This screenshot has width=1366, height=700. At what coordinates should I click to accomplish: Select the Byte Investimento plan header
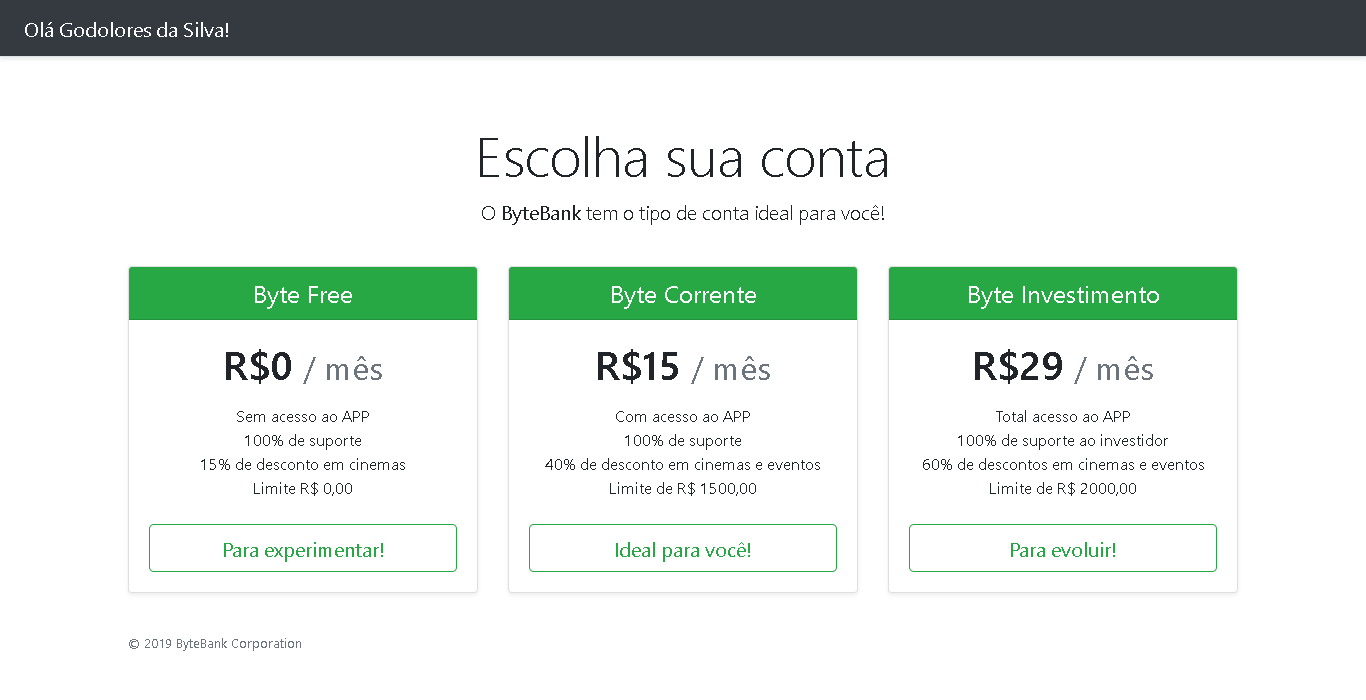tap(1062, 293)
